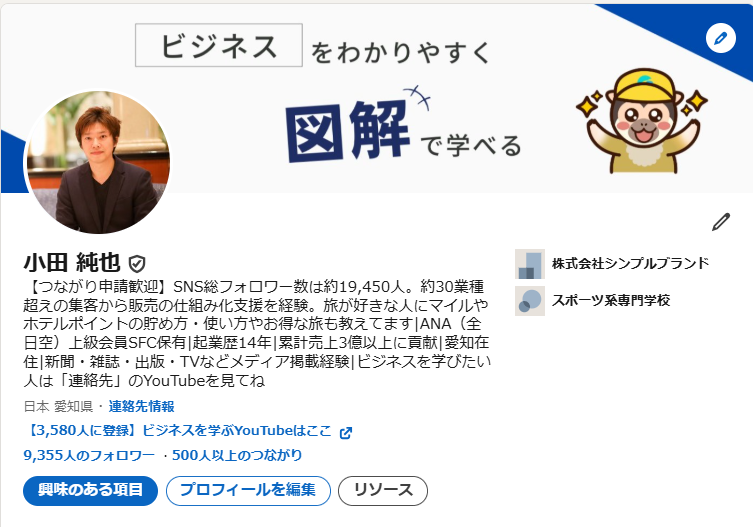Click the pencil icon to edit intro

[x=720, y=222]
